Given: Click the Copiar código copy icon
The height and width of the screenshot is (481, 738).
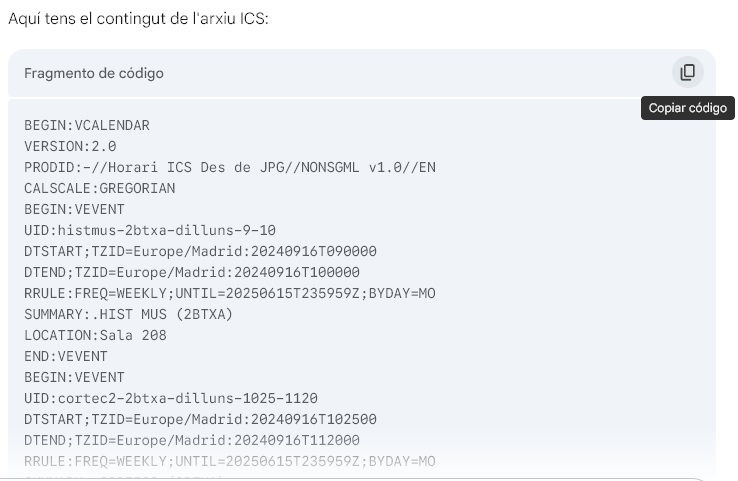Looking at the screenshot, I should pyautogui.click(x=688, y=72).
